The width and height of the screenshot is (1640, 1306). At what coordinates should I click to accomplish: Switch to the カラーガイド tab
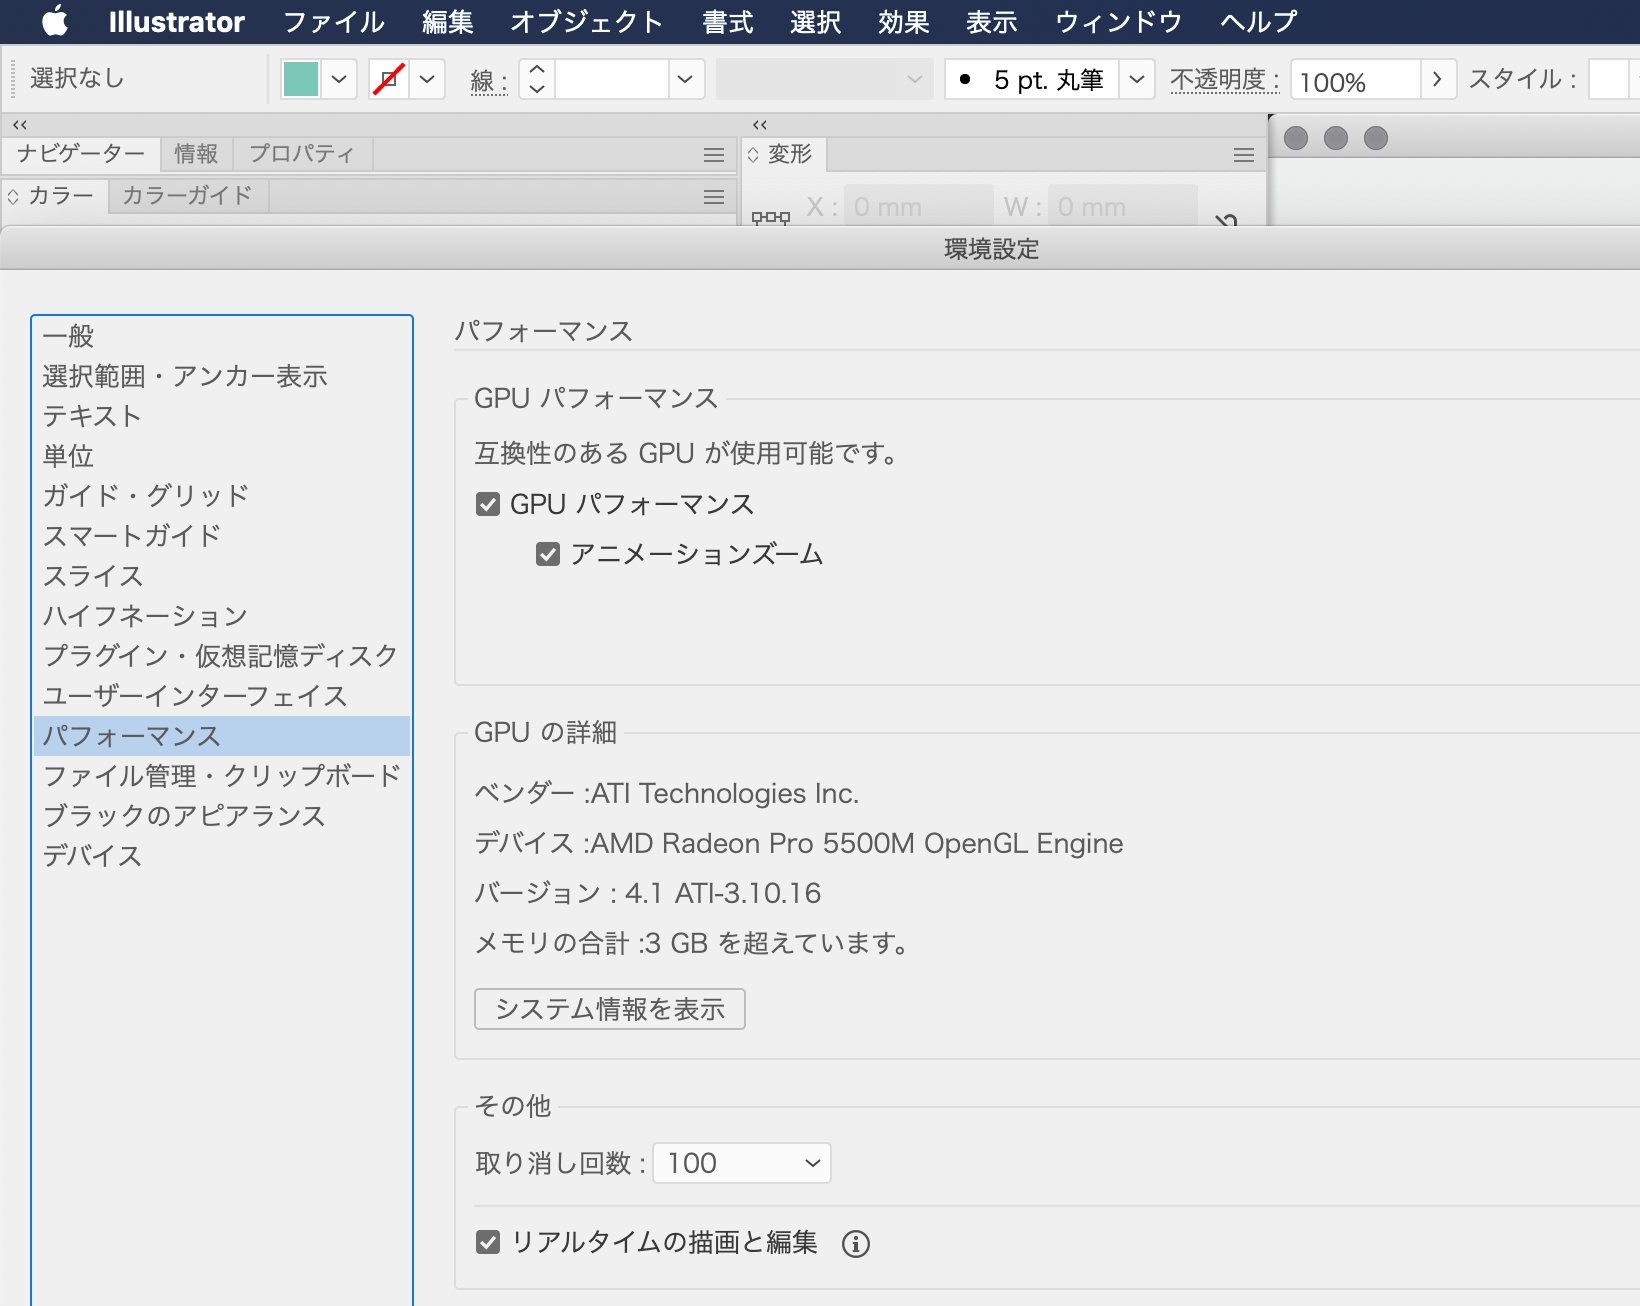[187, 196]
